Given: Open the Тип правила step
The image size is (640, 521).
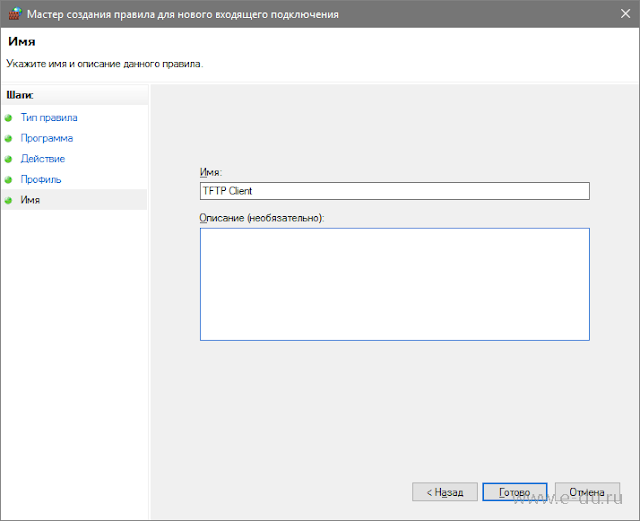Looking at the screenshot, I should [x=49, y=118].
